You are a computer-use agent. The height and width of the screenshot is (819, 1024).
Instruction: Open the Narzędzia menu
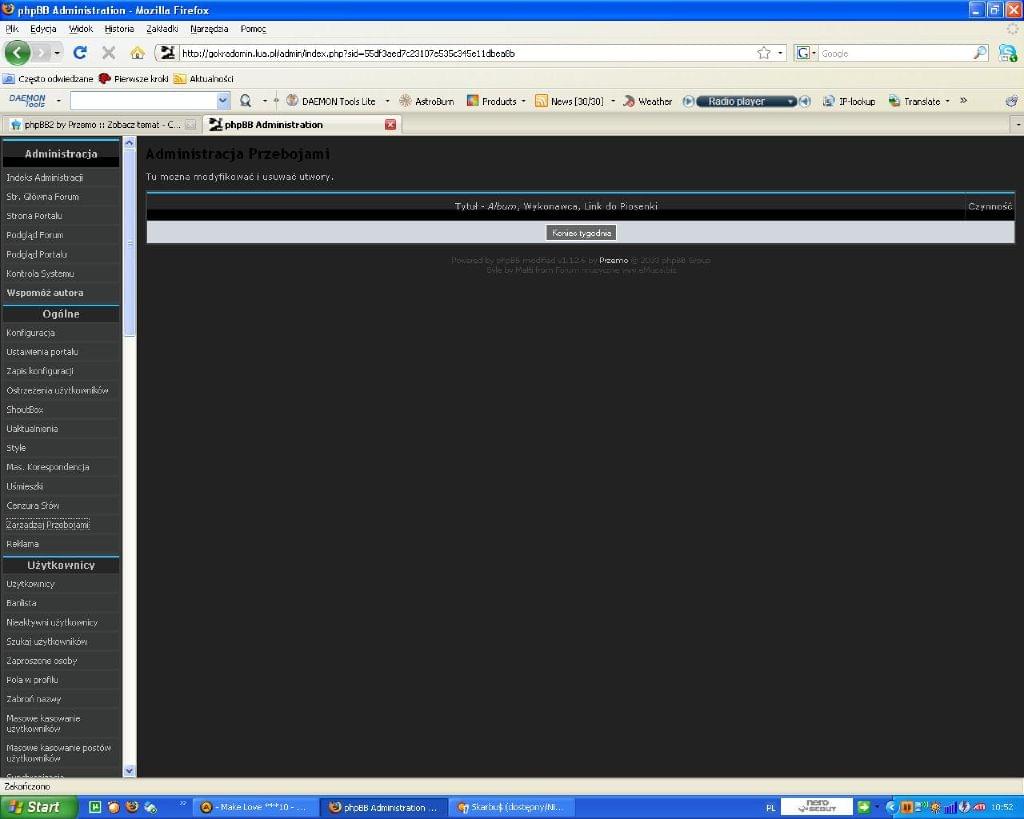pyautogui.click(x=209, y=29)
